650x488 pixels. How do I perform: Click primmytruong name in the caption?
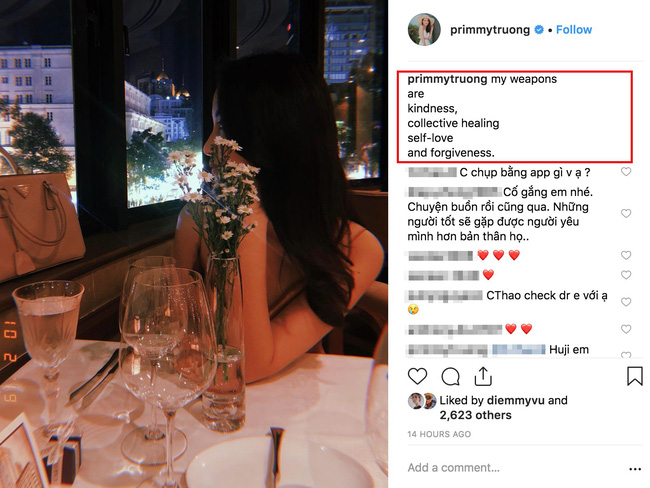447,79
